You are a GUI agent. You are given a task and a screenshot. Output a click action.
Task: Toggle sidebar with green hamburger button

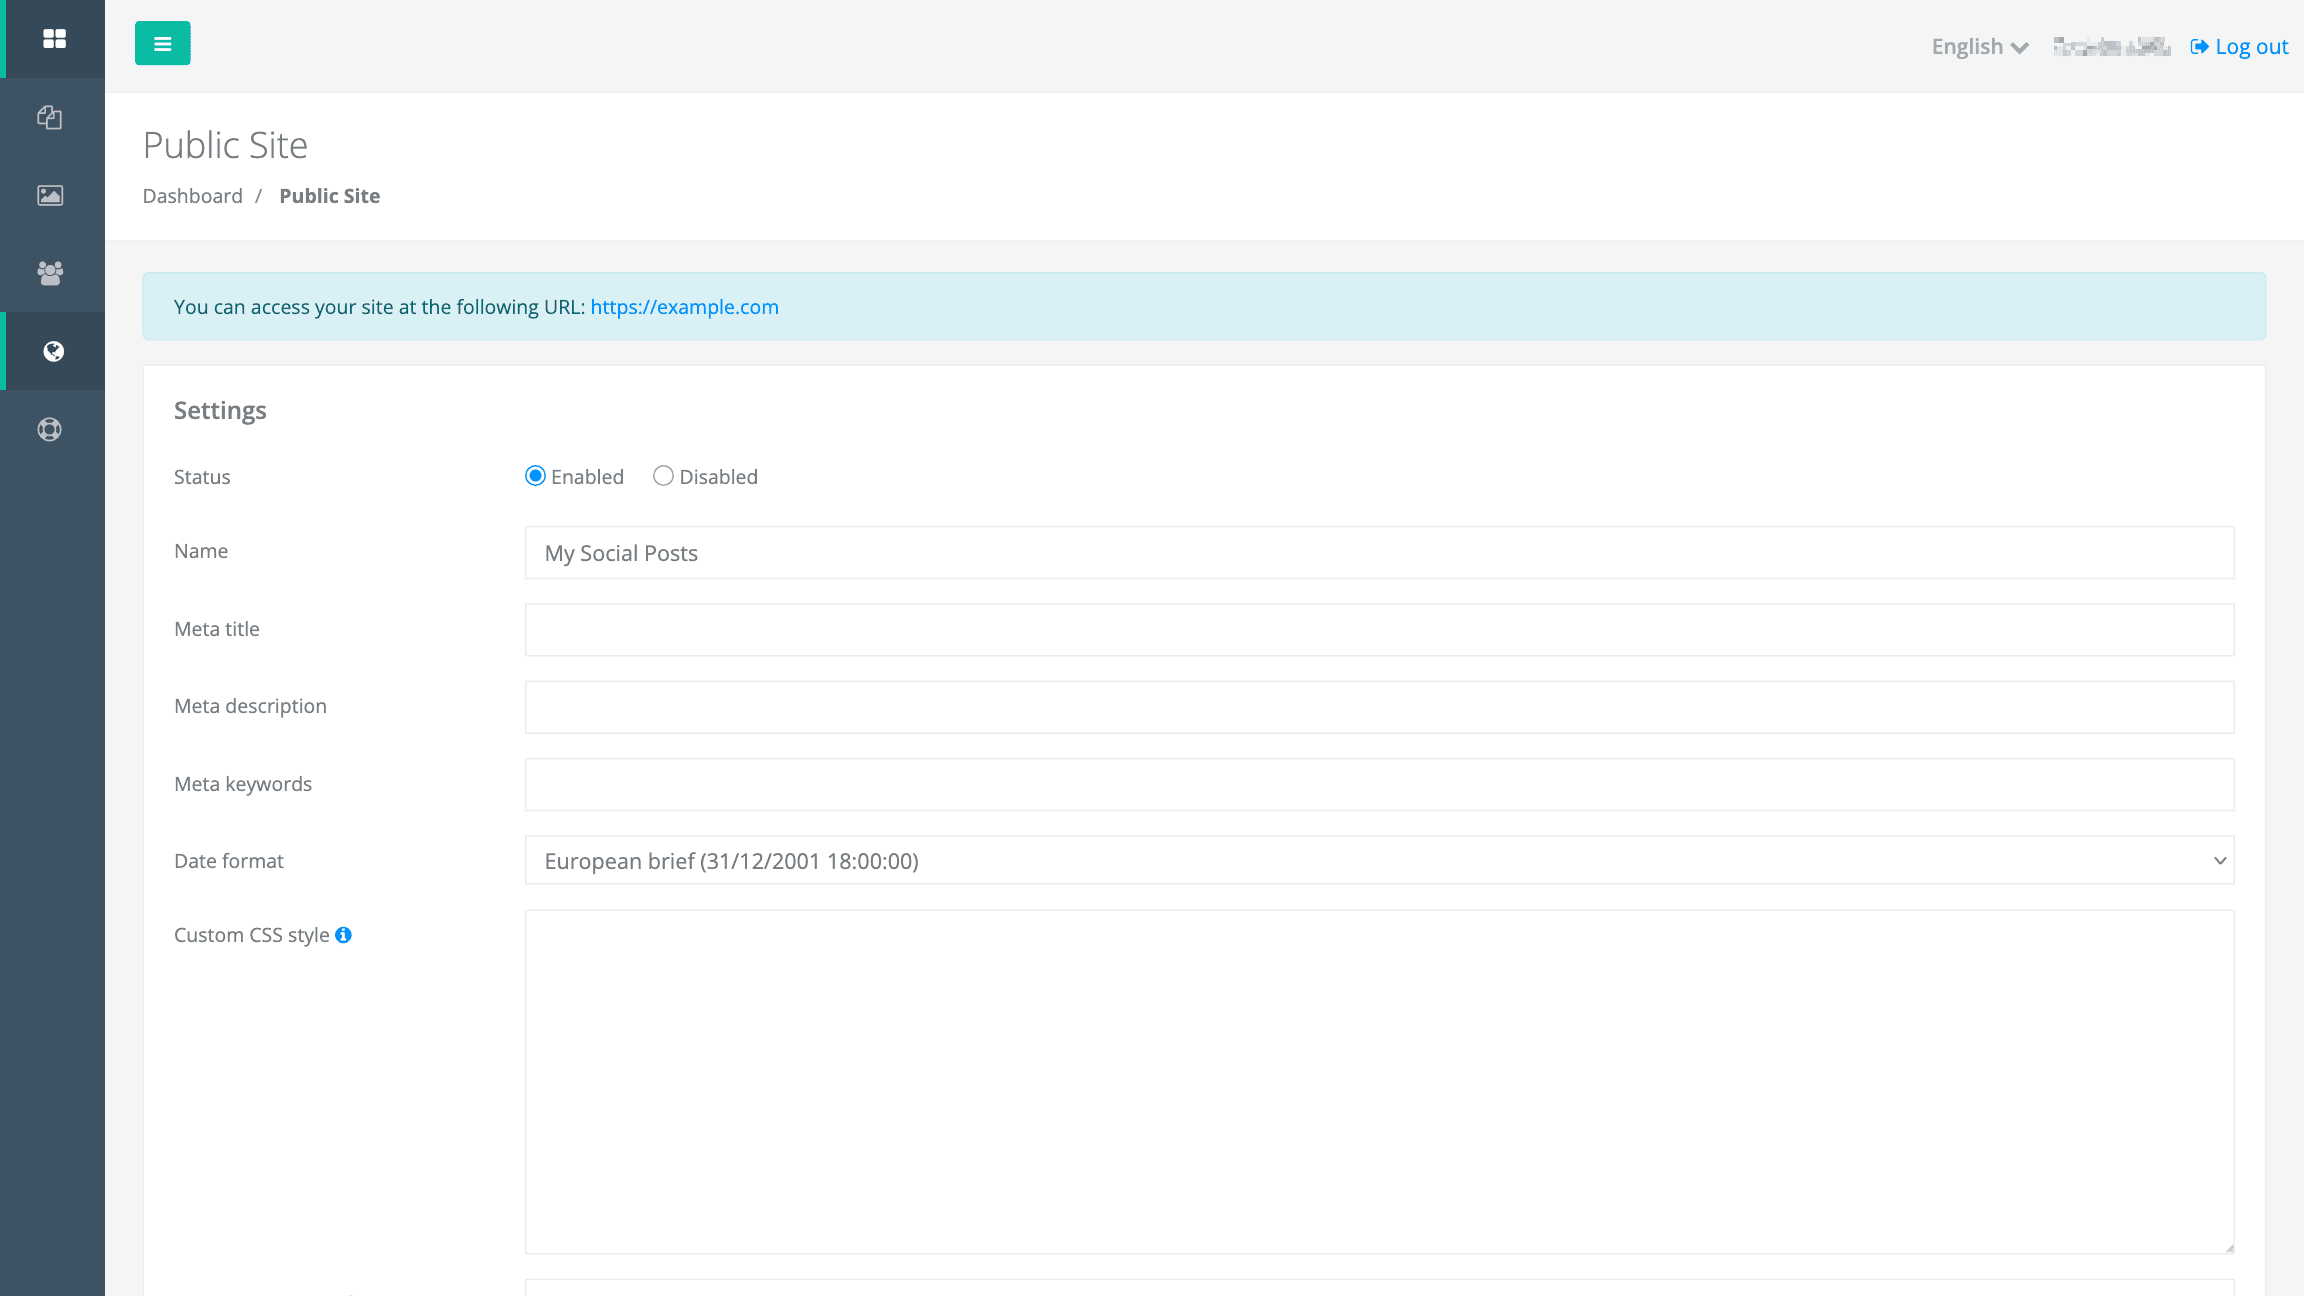pyautogui.click(x=162, y=44)
